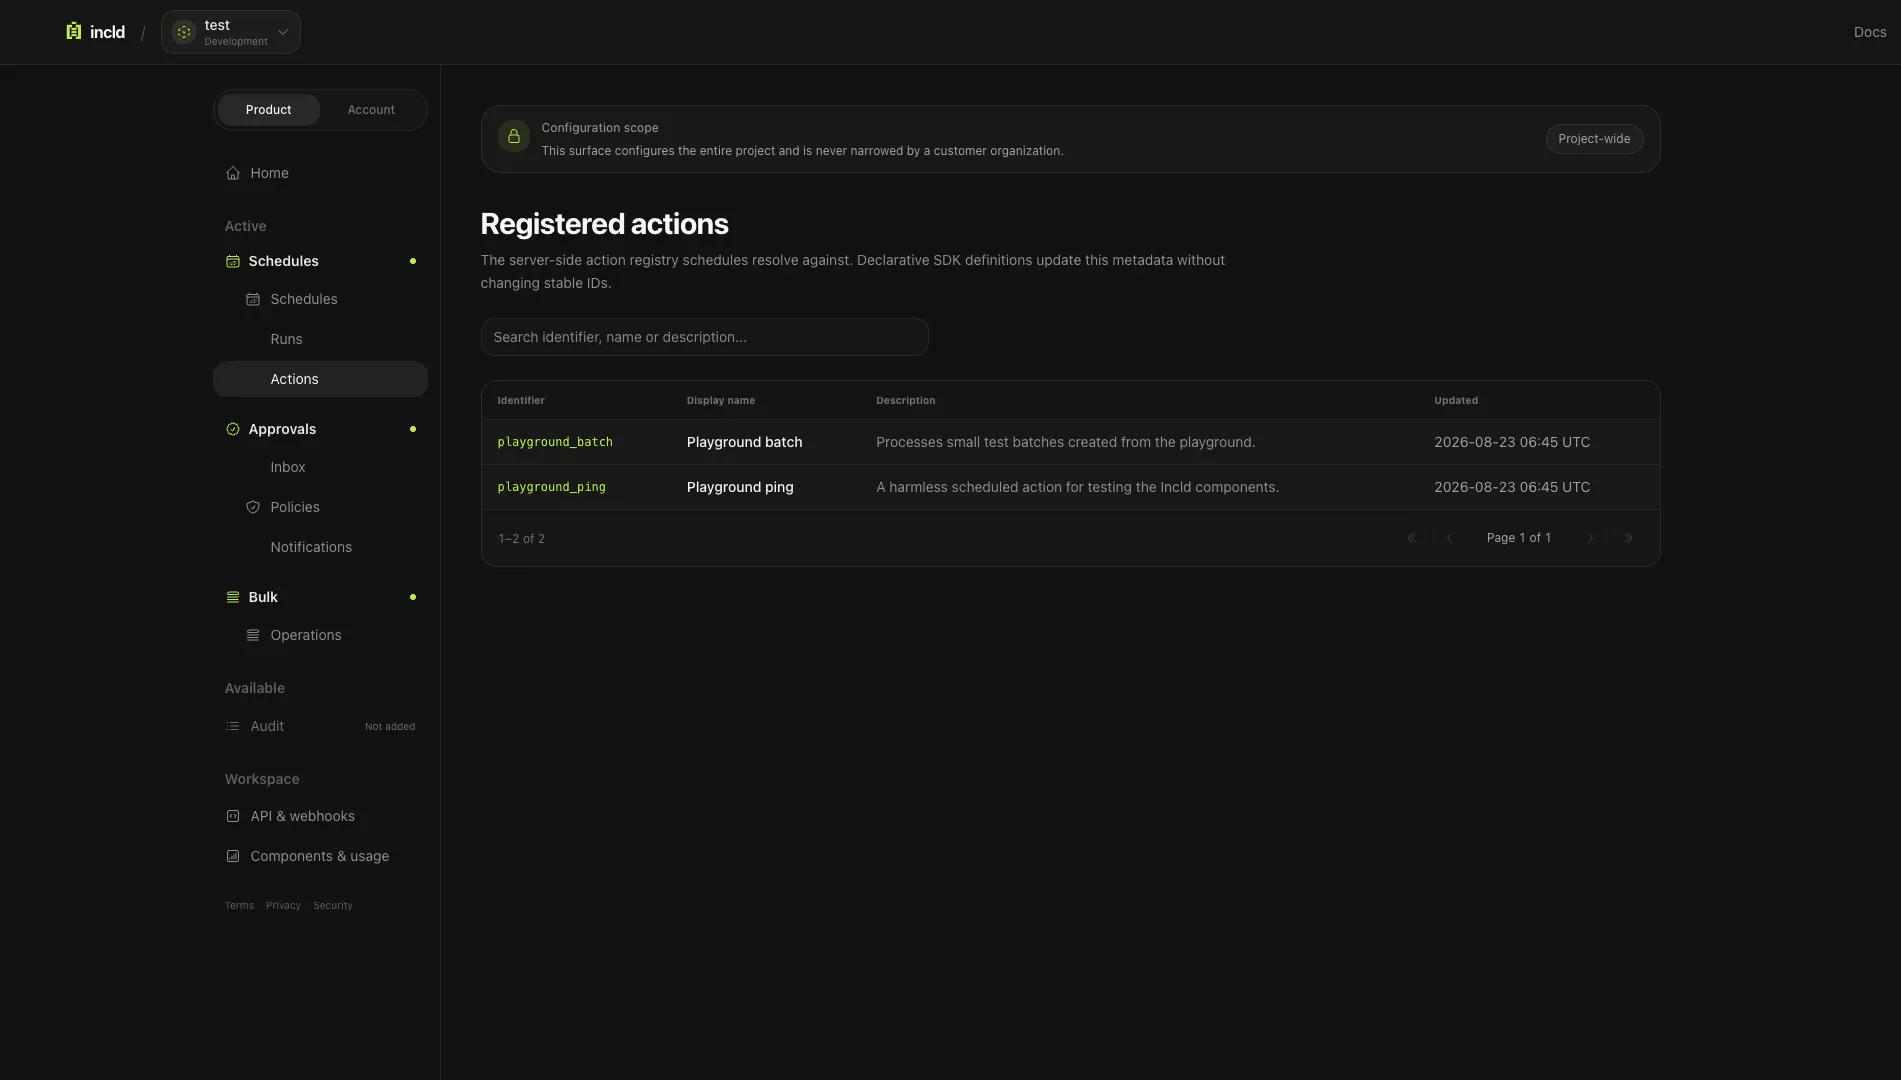Click the Audit list icon
Screen dimensions: 1901x1080
(x=233, y=726)
